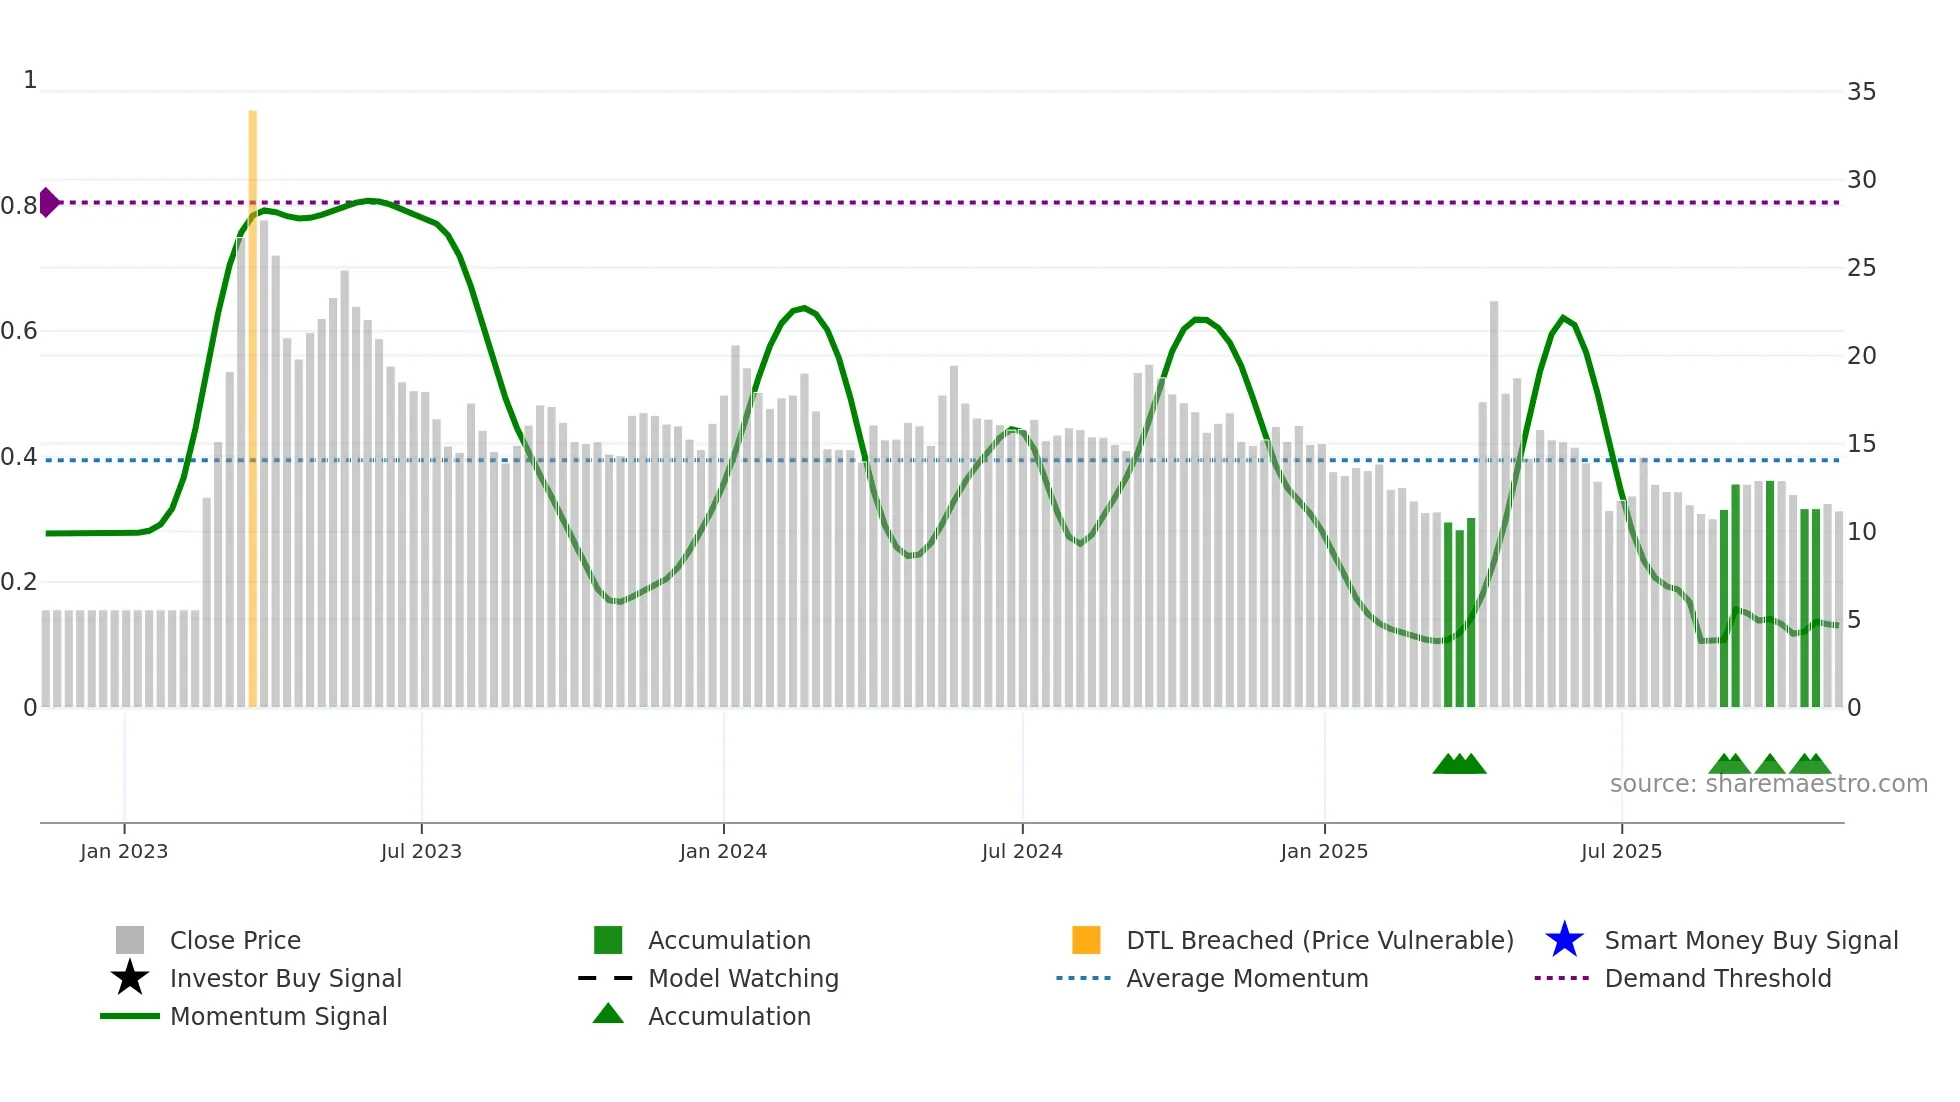This screenshot has width=1960, height=1102.
Task: Toggle the Momentum Signal legend label
Action: click(278, 1016)
